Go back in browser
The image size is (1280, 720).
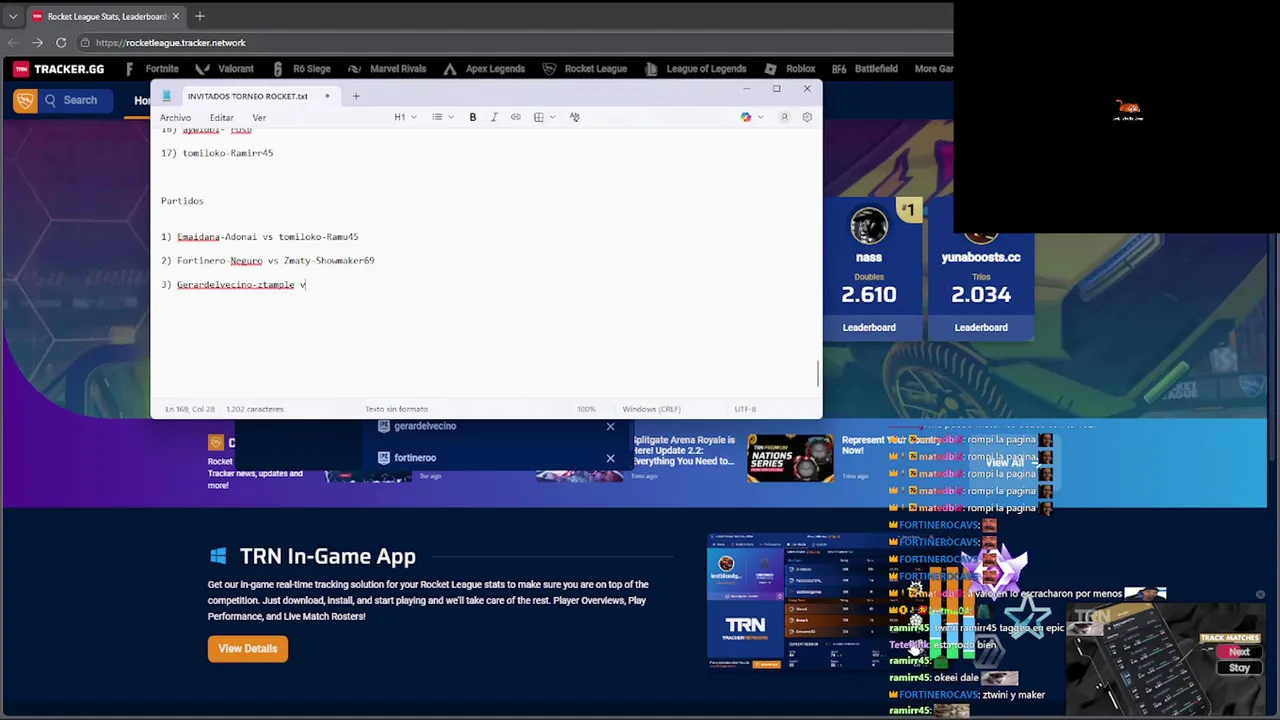coord(13,43)
